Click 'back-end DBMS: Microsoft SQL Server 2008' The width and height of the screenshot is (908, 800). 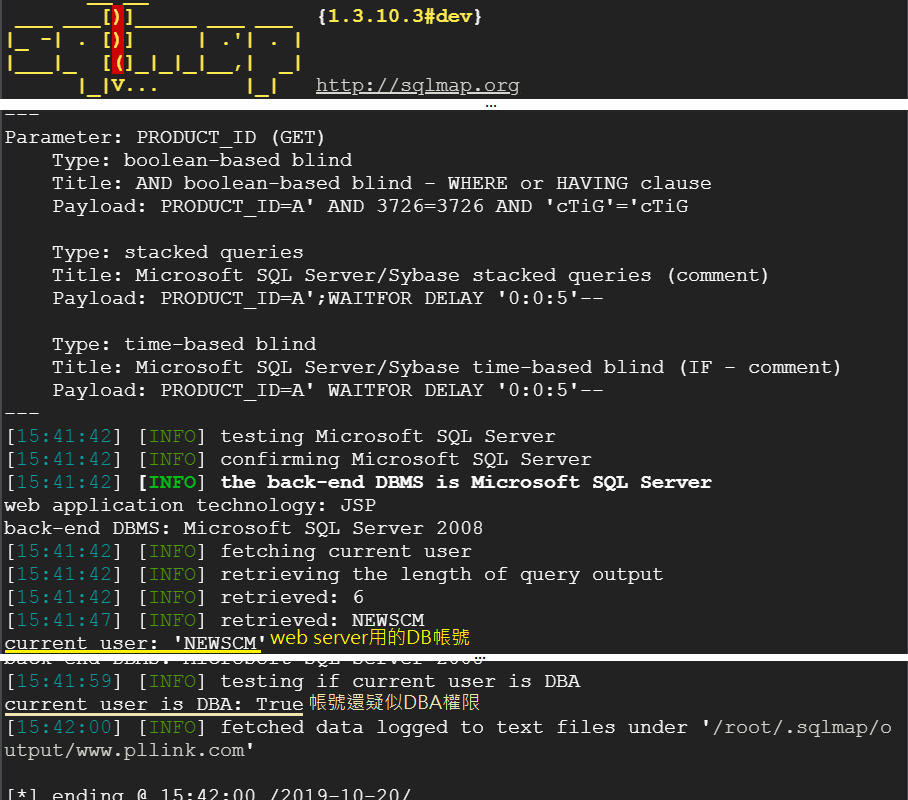243,529
